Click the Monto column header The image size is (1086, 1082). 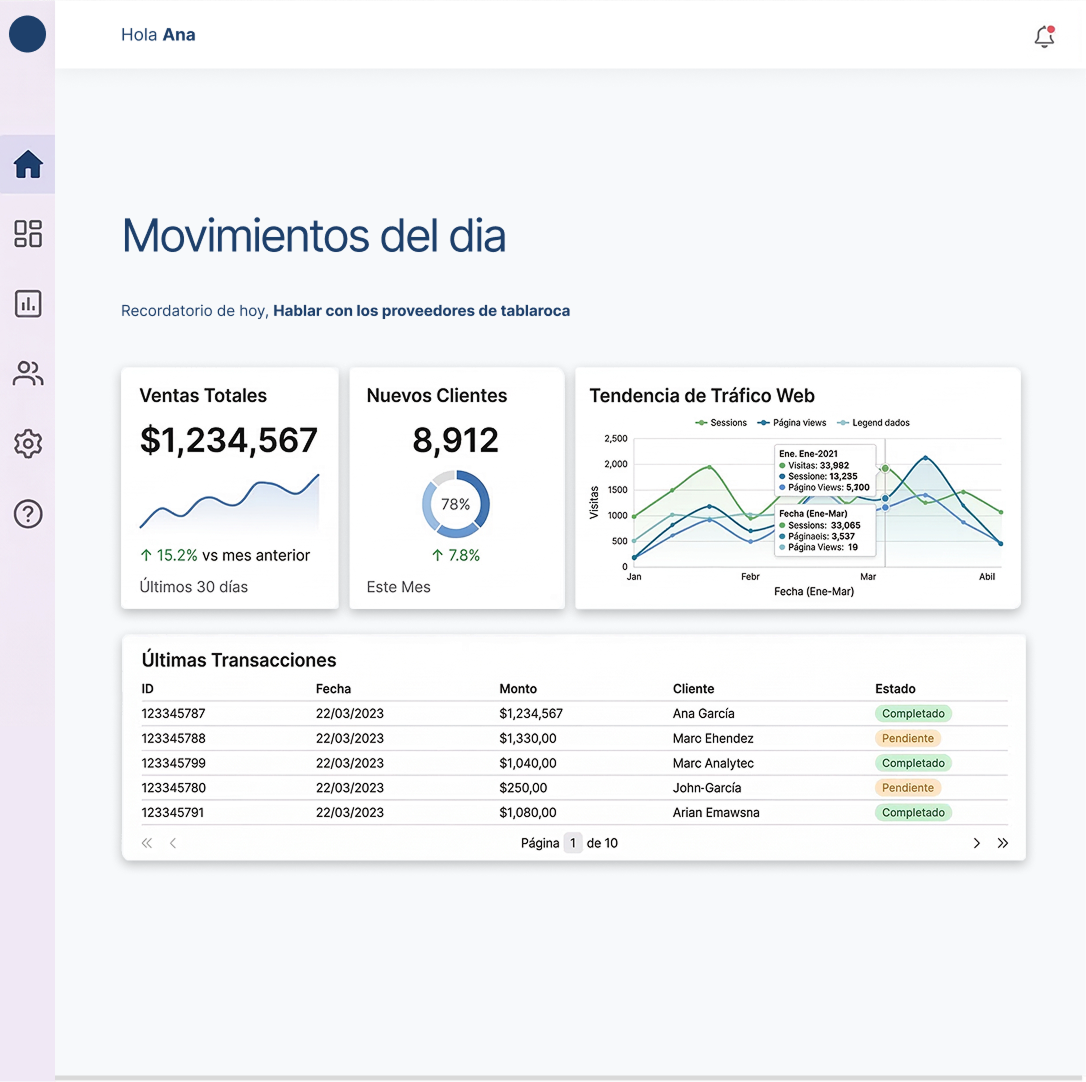(518, 689)
